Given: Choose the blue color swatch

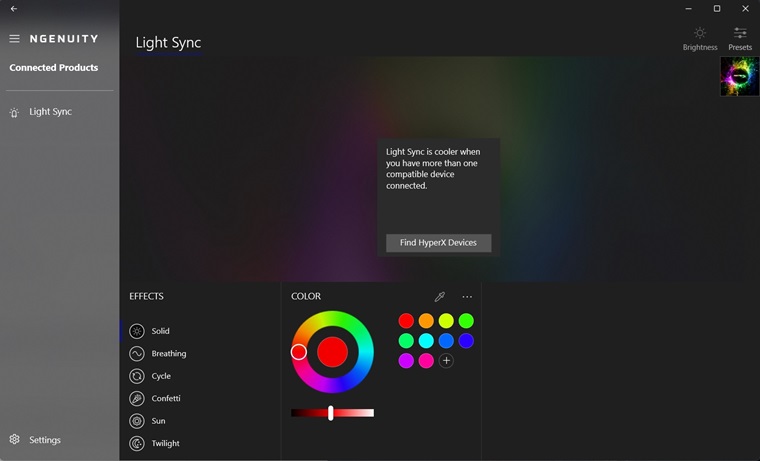Looking at the screenshot, I should 446,341.
